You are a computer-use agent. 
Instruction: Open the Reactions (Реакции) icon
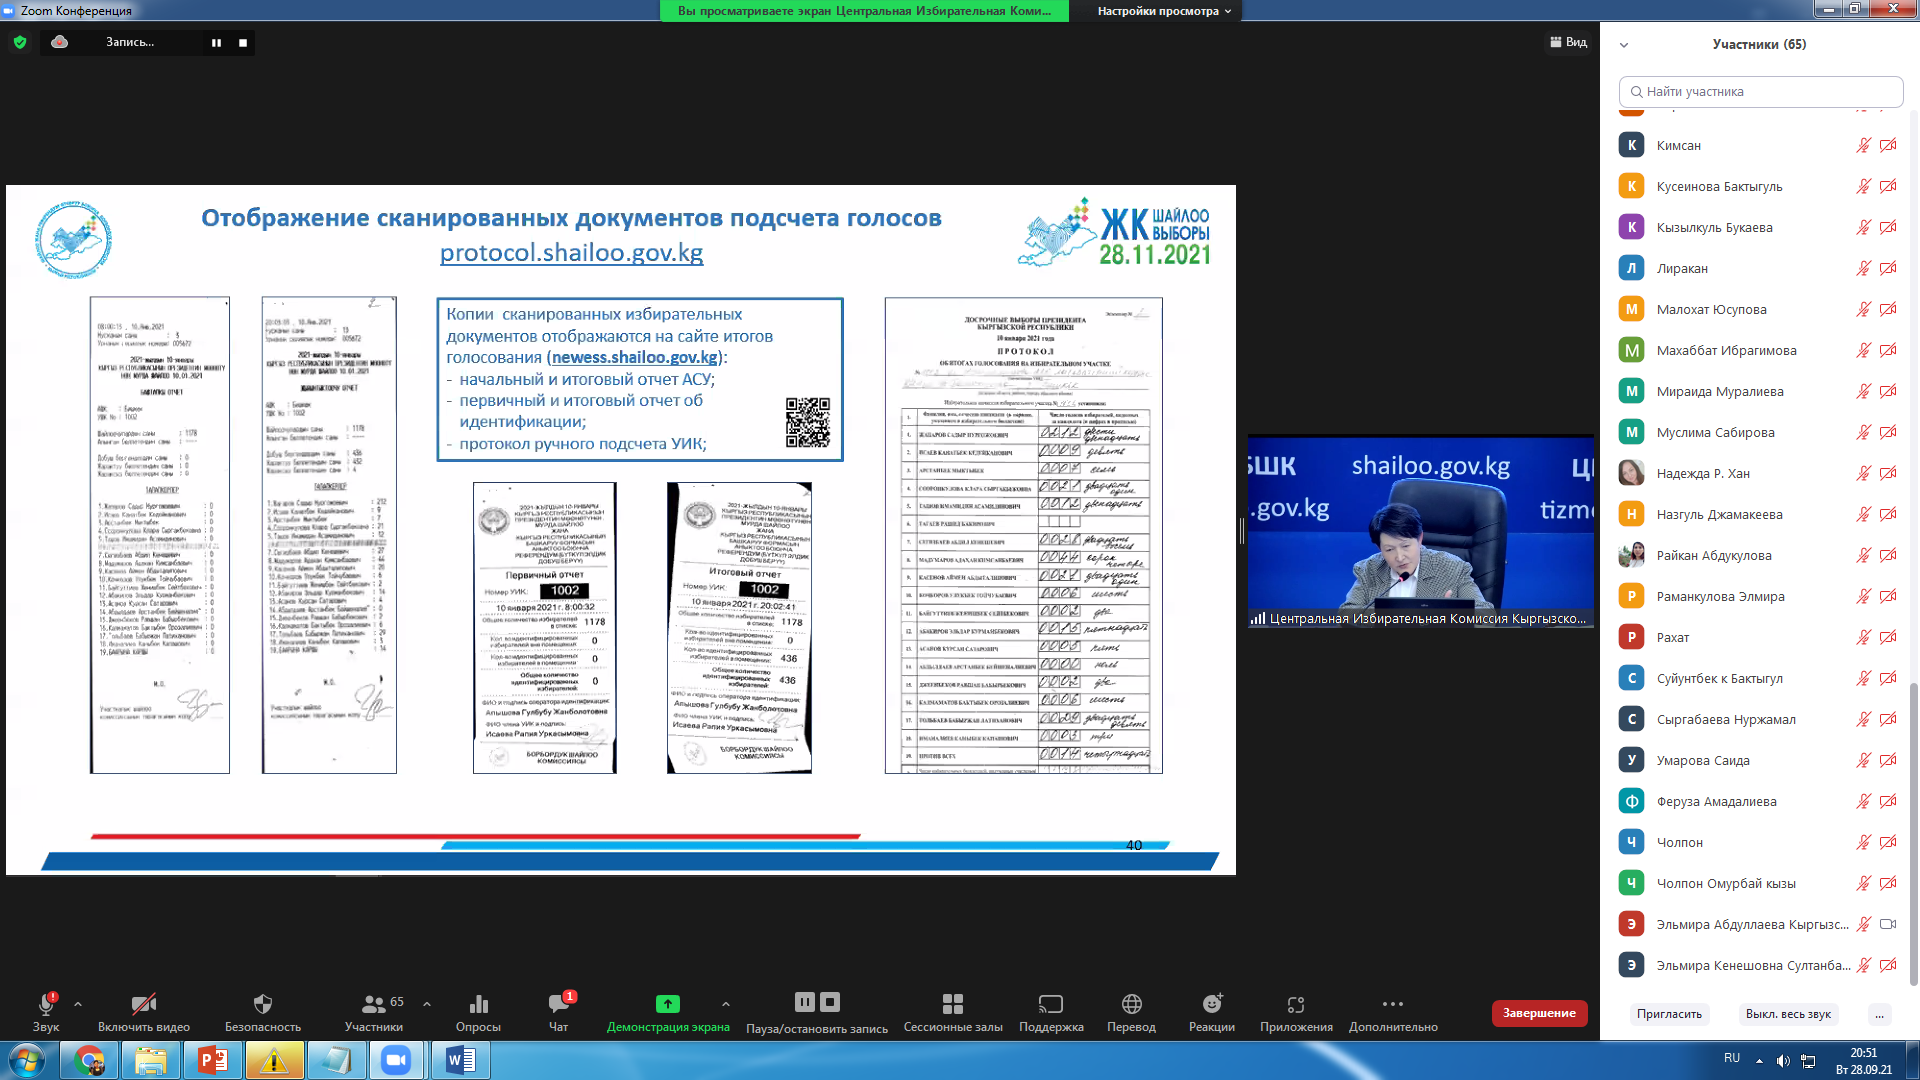[x=1211, y=1004]
